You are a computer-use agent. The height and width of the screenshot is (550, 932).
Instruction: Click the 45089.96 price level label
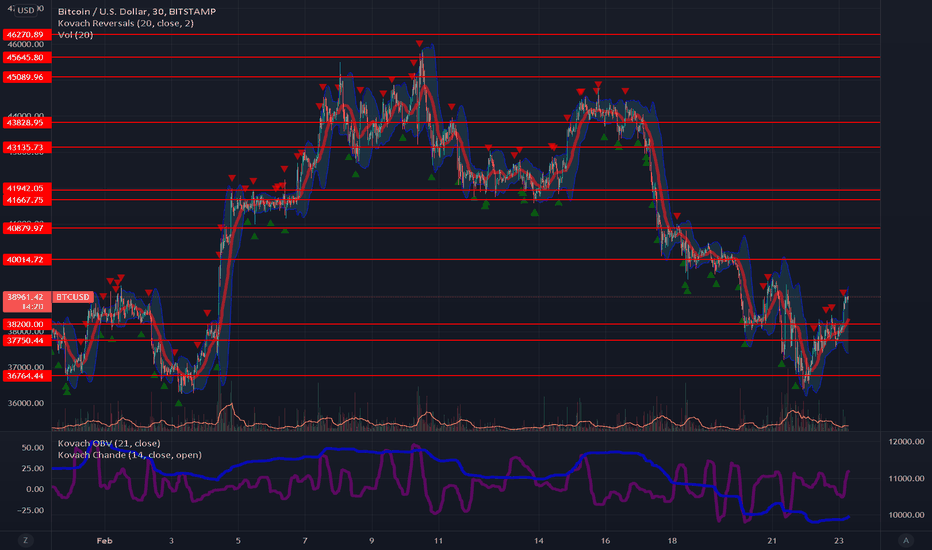coord(27,77)
